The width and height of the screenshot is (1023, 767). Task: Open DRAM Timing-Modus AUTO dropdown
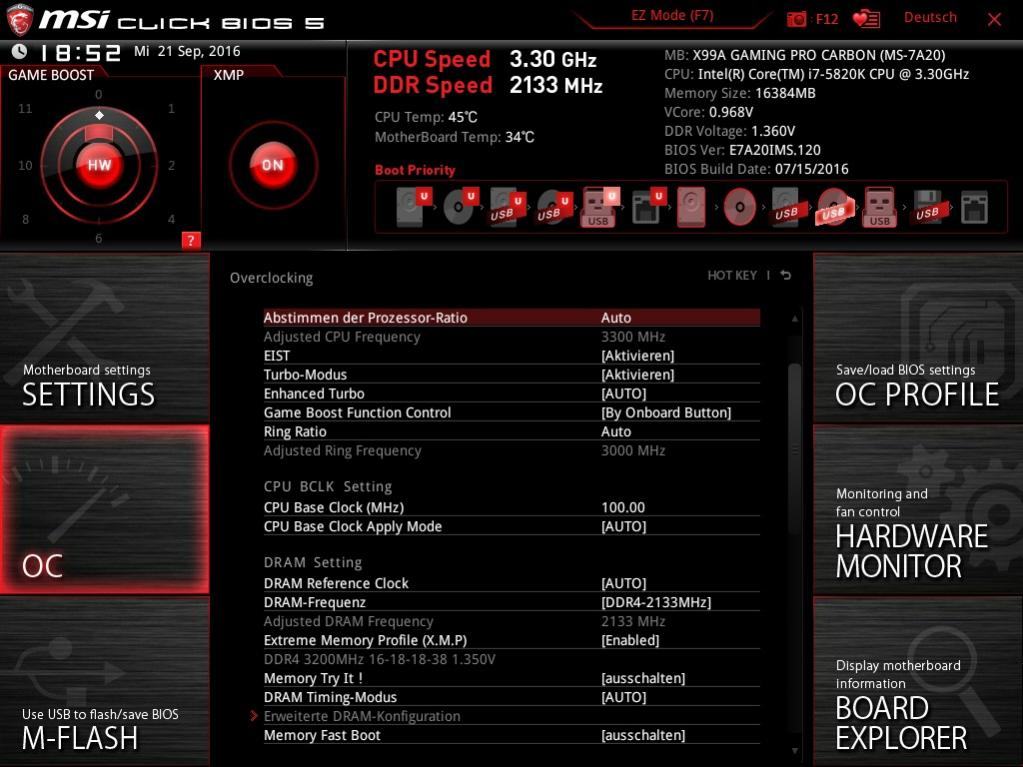(x=624, y=697)
